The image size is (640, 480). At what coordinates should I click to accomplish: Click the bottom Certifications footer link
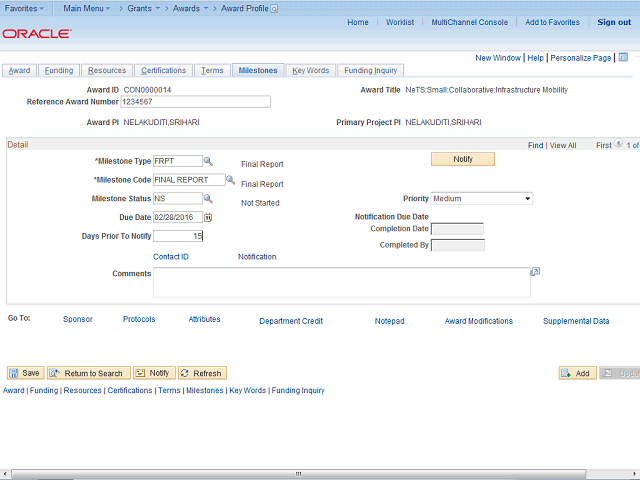coord(130,391)
